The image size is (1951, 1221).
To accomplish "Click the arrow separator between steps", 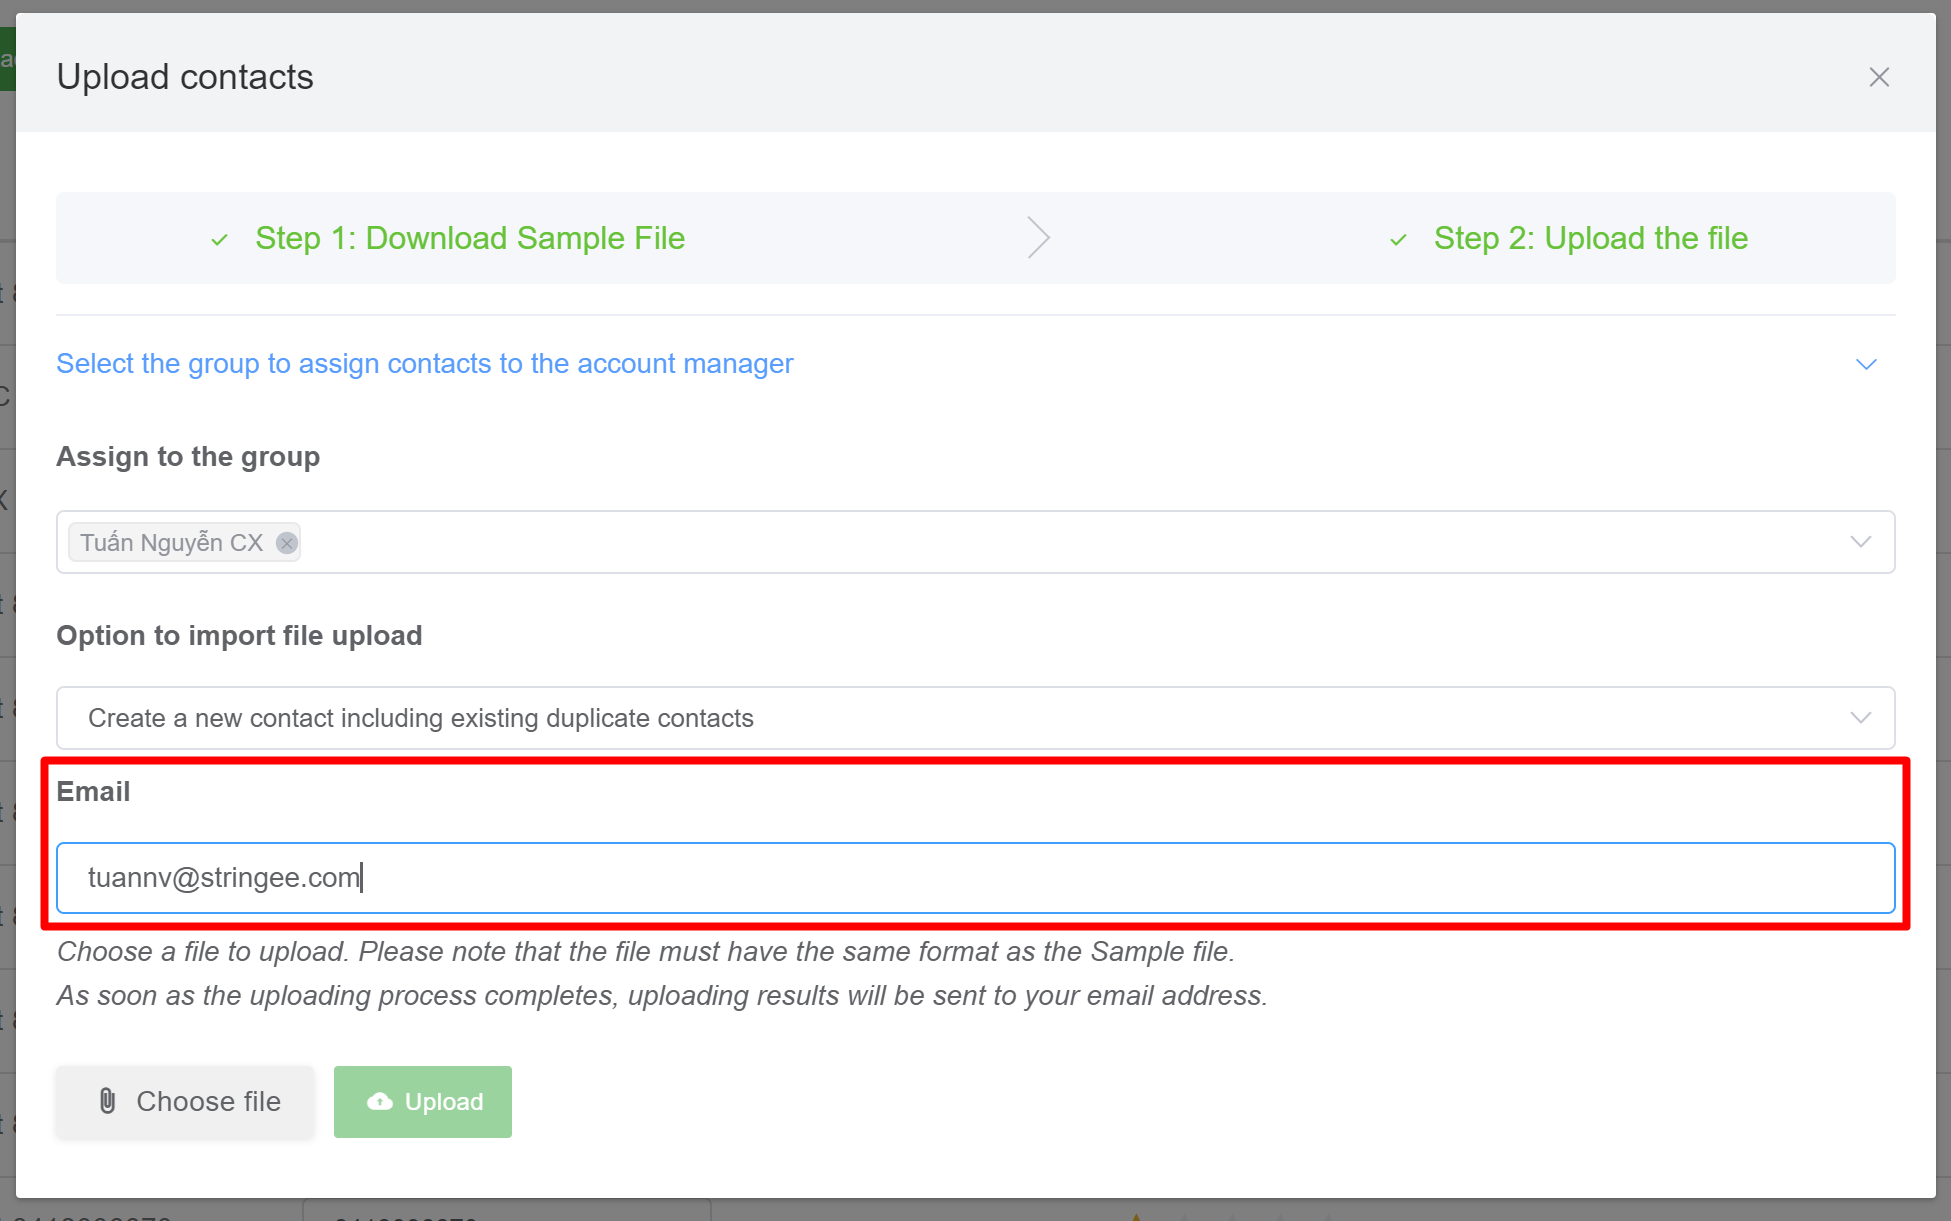I will 1038,238.
